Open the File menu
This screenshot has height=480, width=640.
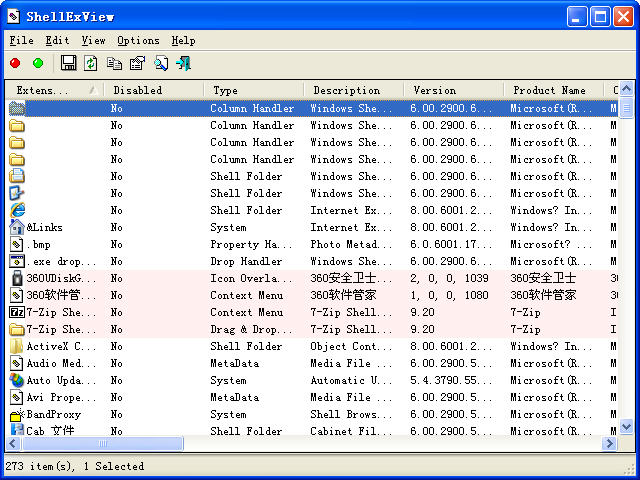pos(21,40)
